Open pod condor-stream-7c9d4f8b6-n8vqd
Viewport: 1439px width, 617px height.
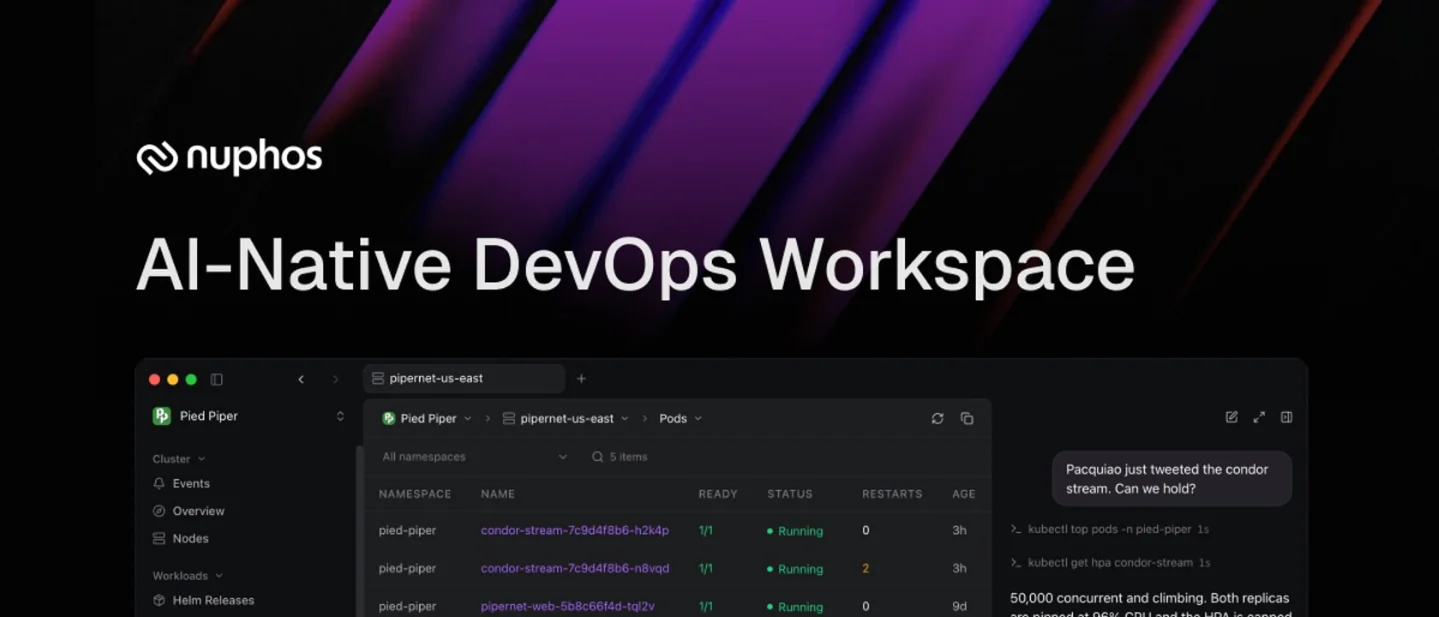point(575,569)
